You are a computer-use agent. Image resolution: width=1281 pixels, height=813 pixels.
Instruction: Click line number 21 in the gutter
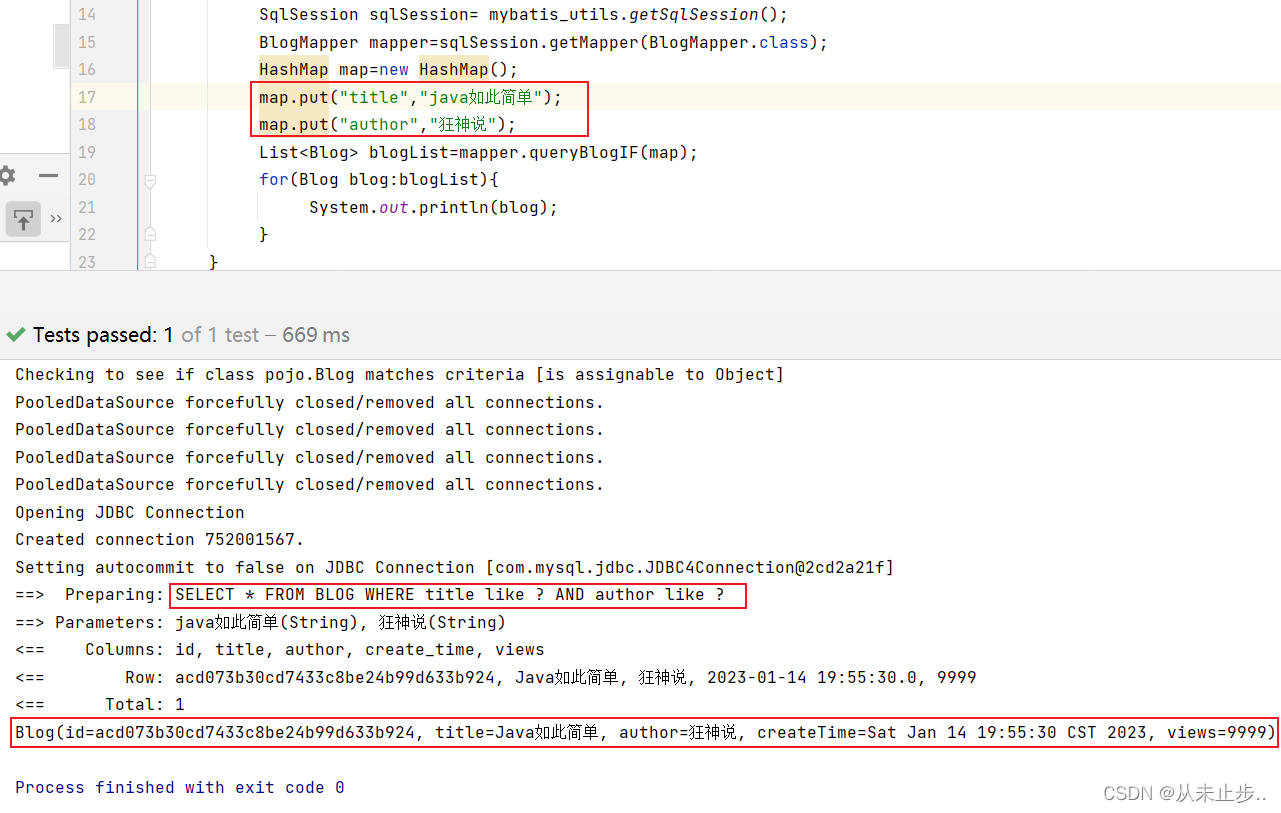coord(87,207)
